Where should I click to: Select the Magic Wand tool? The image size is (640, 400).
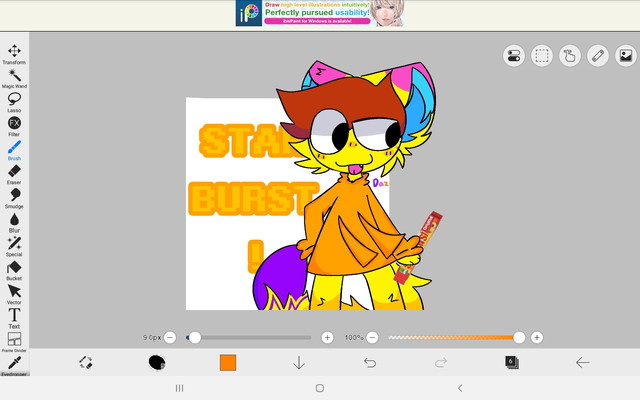tap(14, 78)
